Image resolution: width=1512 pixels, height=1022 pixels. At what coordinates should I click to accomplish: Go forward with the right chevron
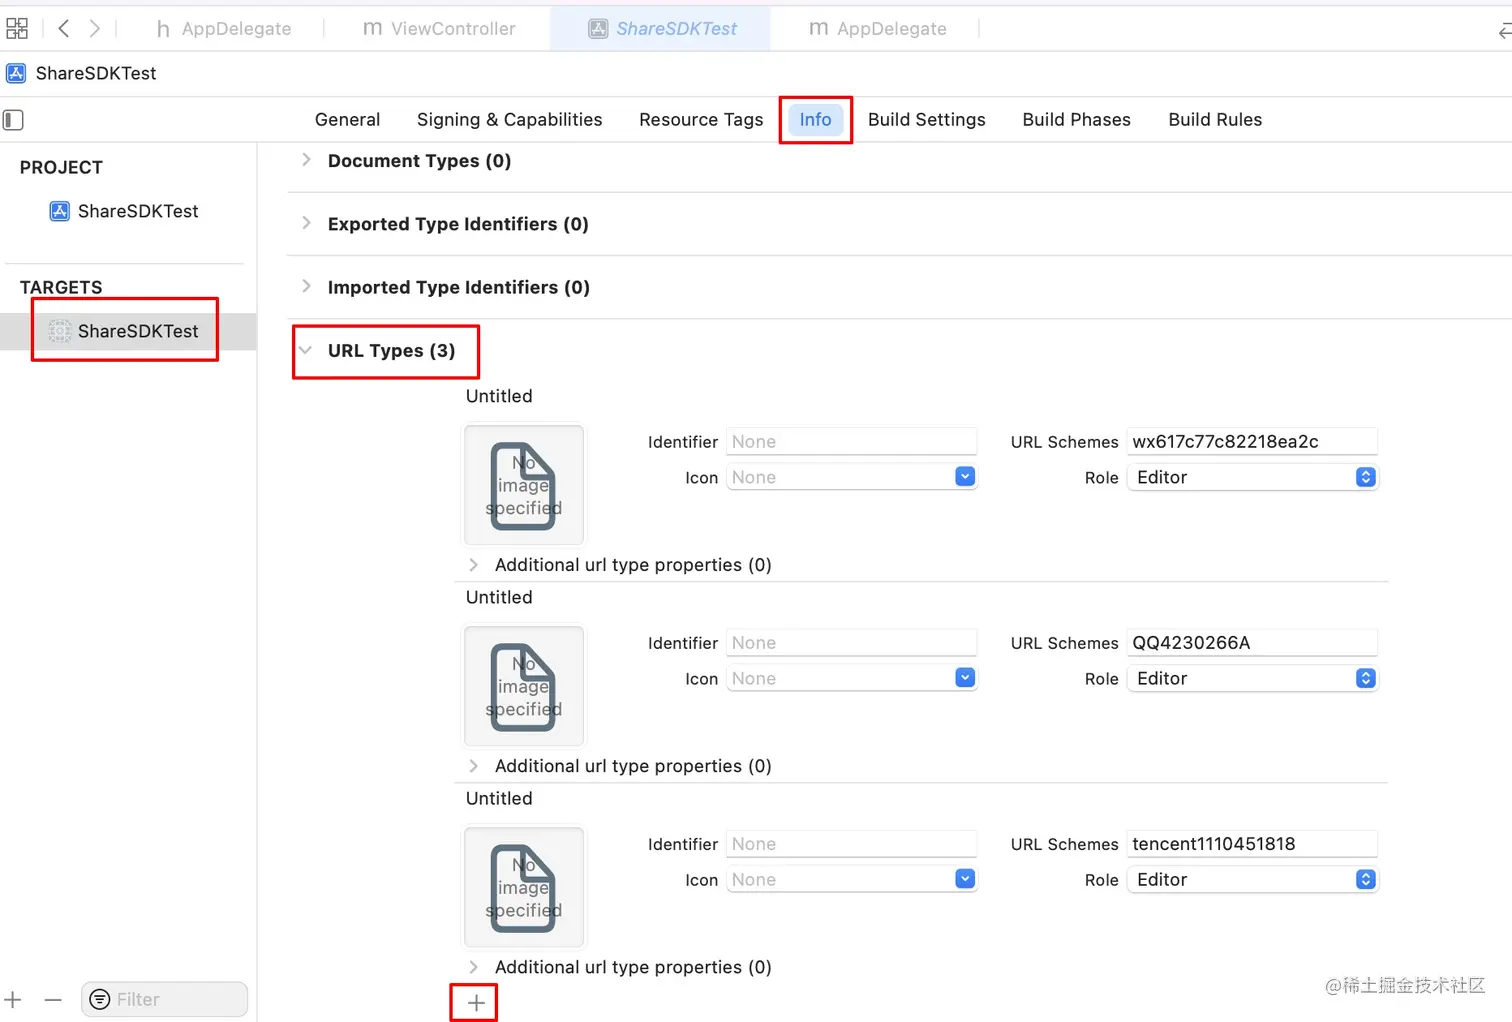pyautogui.click(x=94, y=28)
